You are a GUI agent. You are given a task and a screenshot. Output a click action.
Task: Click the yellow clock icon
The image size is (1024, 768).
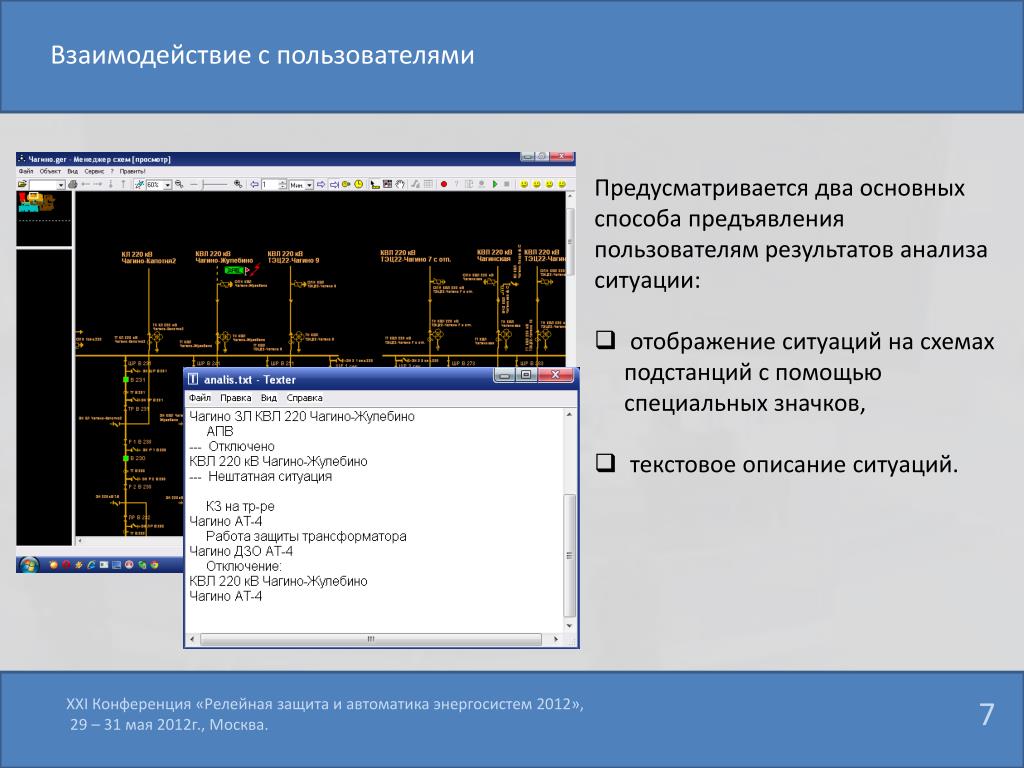359,184
